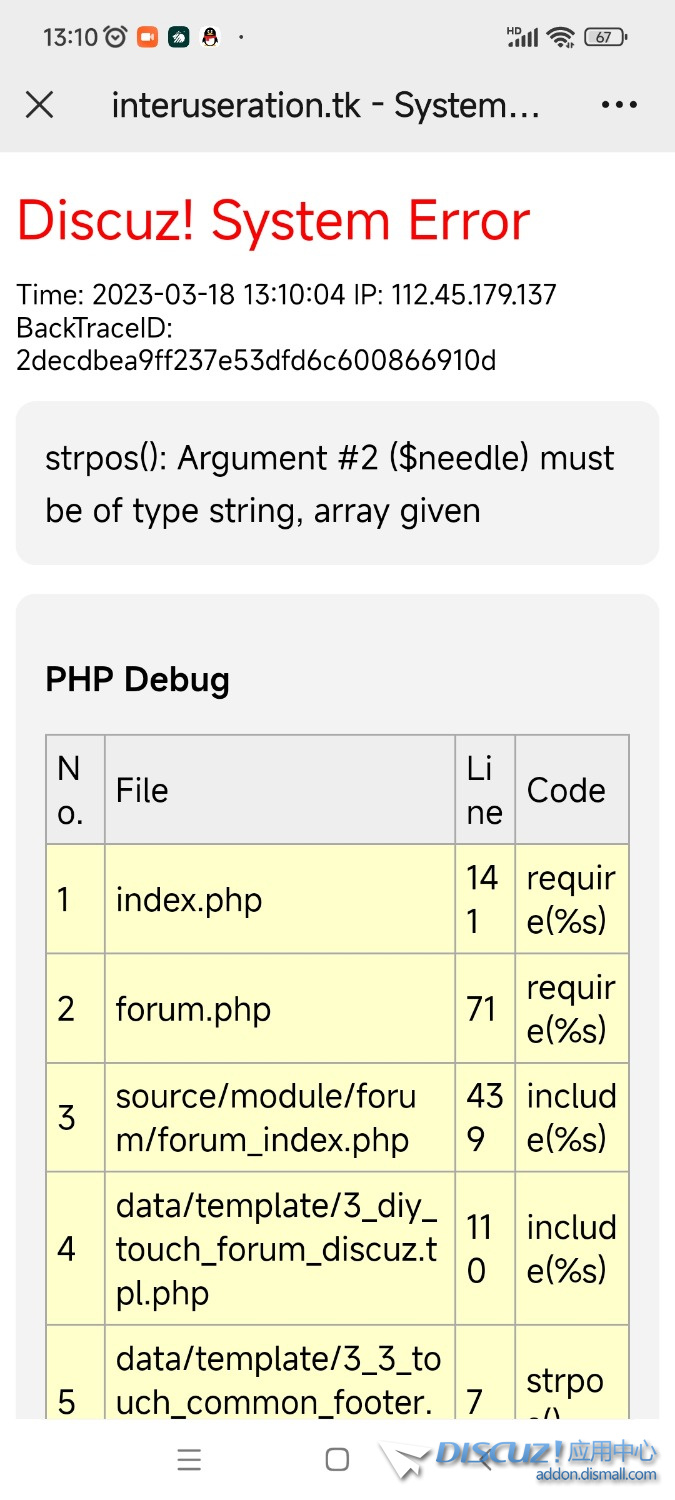Select the strpos() error message box

[x=337, y=484]
